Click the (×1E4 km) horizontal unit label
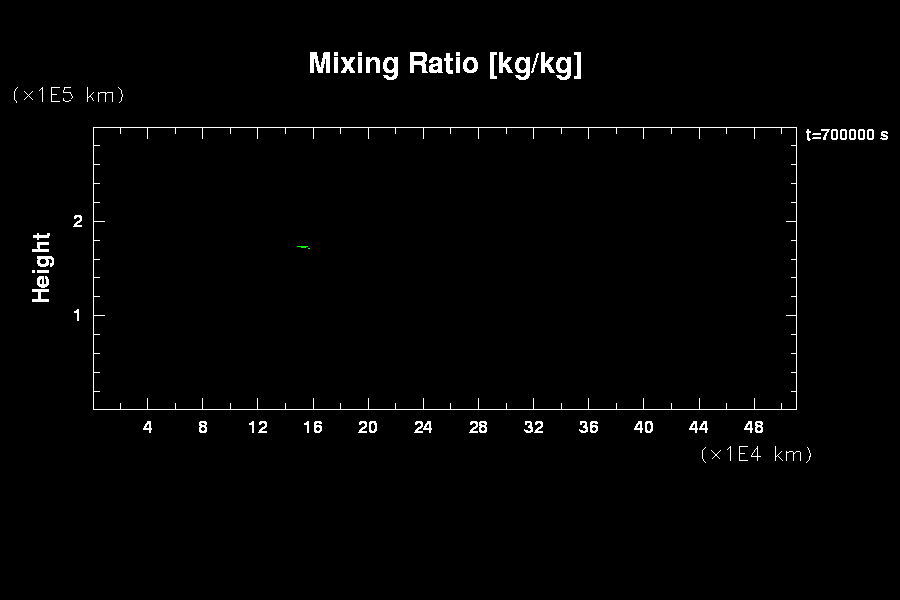Screen dimensions: 900x600 756,454
